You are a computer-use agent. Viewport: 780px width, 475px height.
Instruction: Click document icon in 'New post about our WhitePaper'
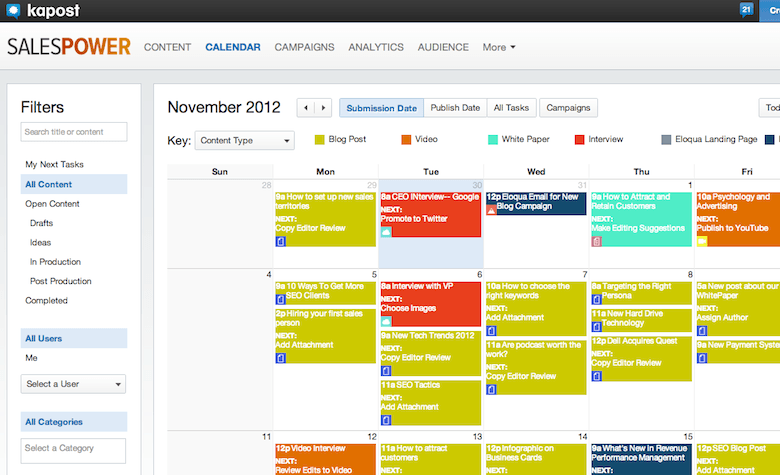[x=702, y=331]
